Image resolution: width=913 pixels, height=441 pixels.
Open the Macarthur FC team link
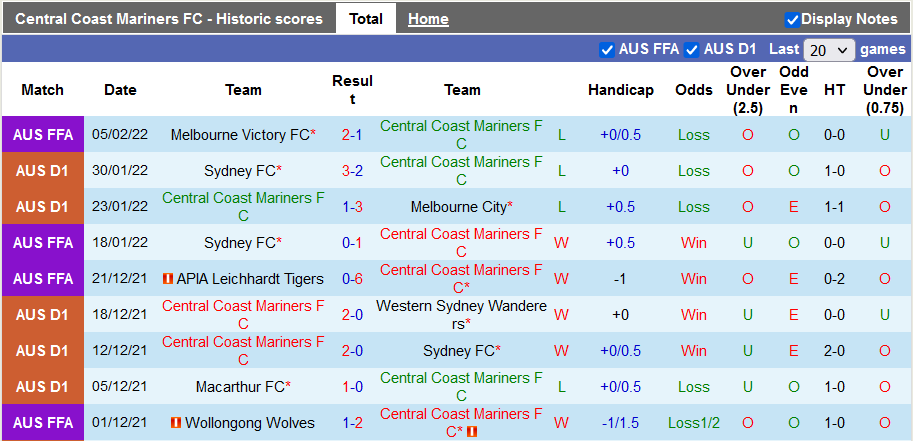240,387
